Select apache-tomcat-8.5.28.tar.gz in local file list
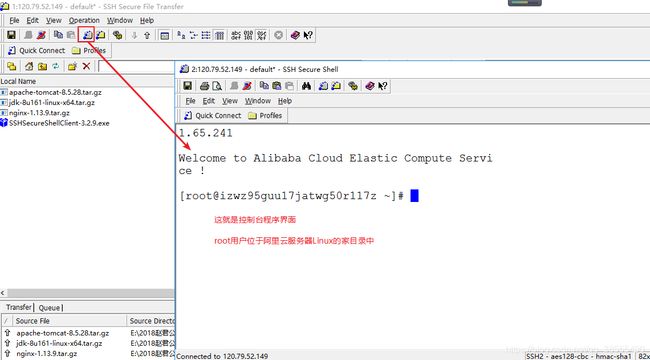 pos(55,92)
